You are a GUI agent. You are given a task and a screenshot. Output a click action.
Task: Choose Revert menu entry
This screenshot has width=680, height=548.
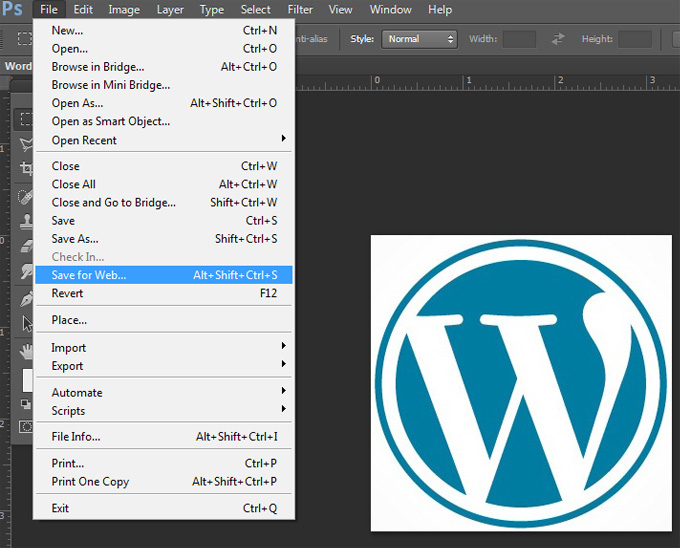(x=164, y=293)
